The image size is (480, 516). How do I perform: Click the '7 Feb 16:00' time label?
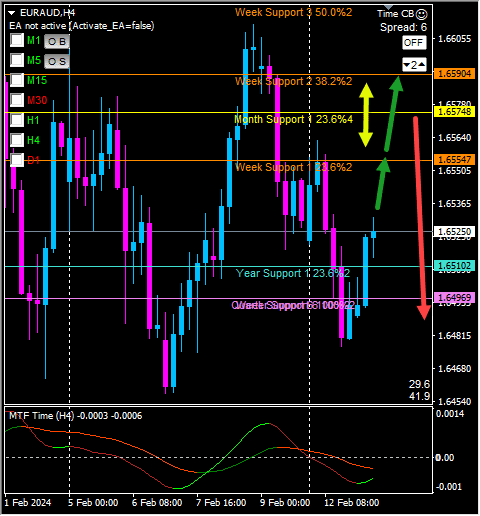point(221,503)
